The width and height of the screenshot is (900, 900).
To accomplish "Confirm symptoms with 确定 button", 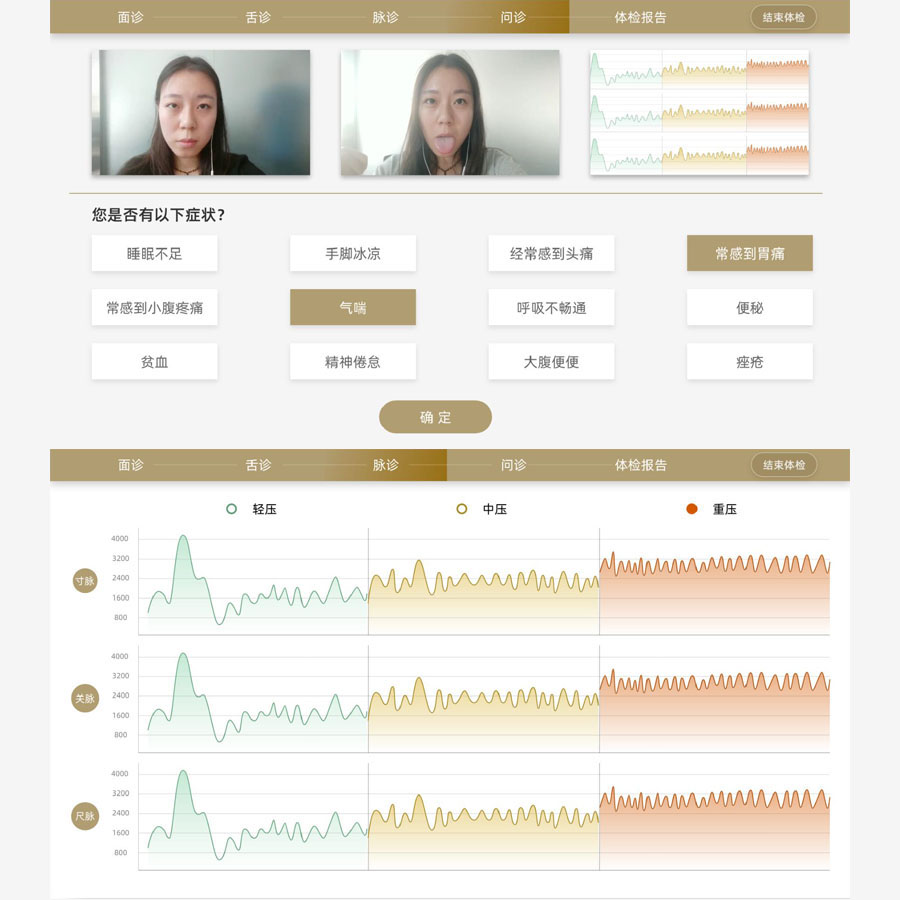I will tap(435, 417).
